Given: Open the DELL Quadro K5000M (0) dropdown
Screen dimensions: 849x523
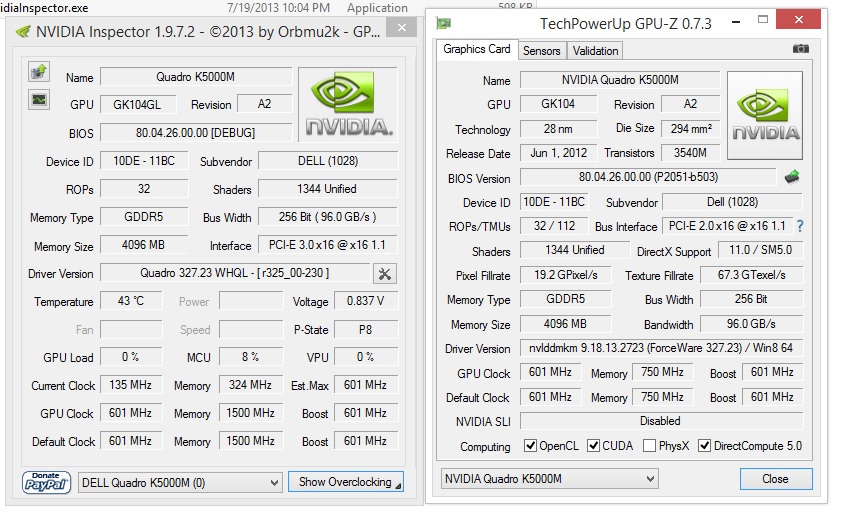Looking at the screenshot, I should (x=180, y=482).
